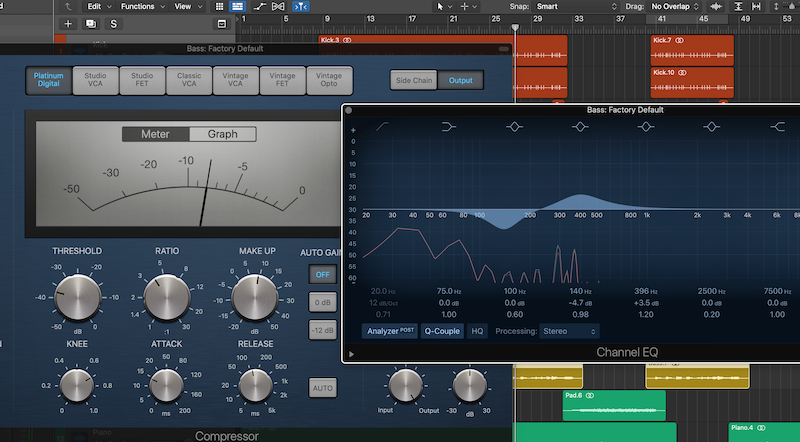Turn Auto Gain OFF button
Image resolution: width=800 pixels, height=442 pixels.
click(x=322, y=275)
